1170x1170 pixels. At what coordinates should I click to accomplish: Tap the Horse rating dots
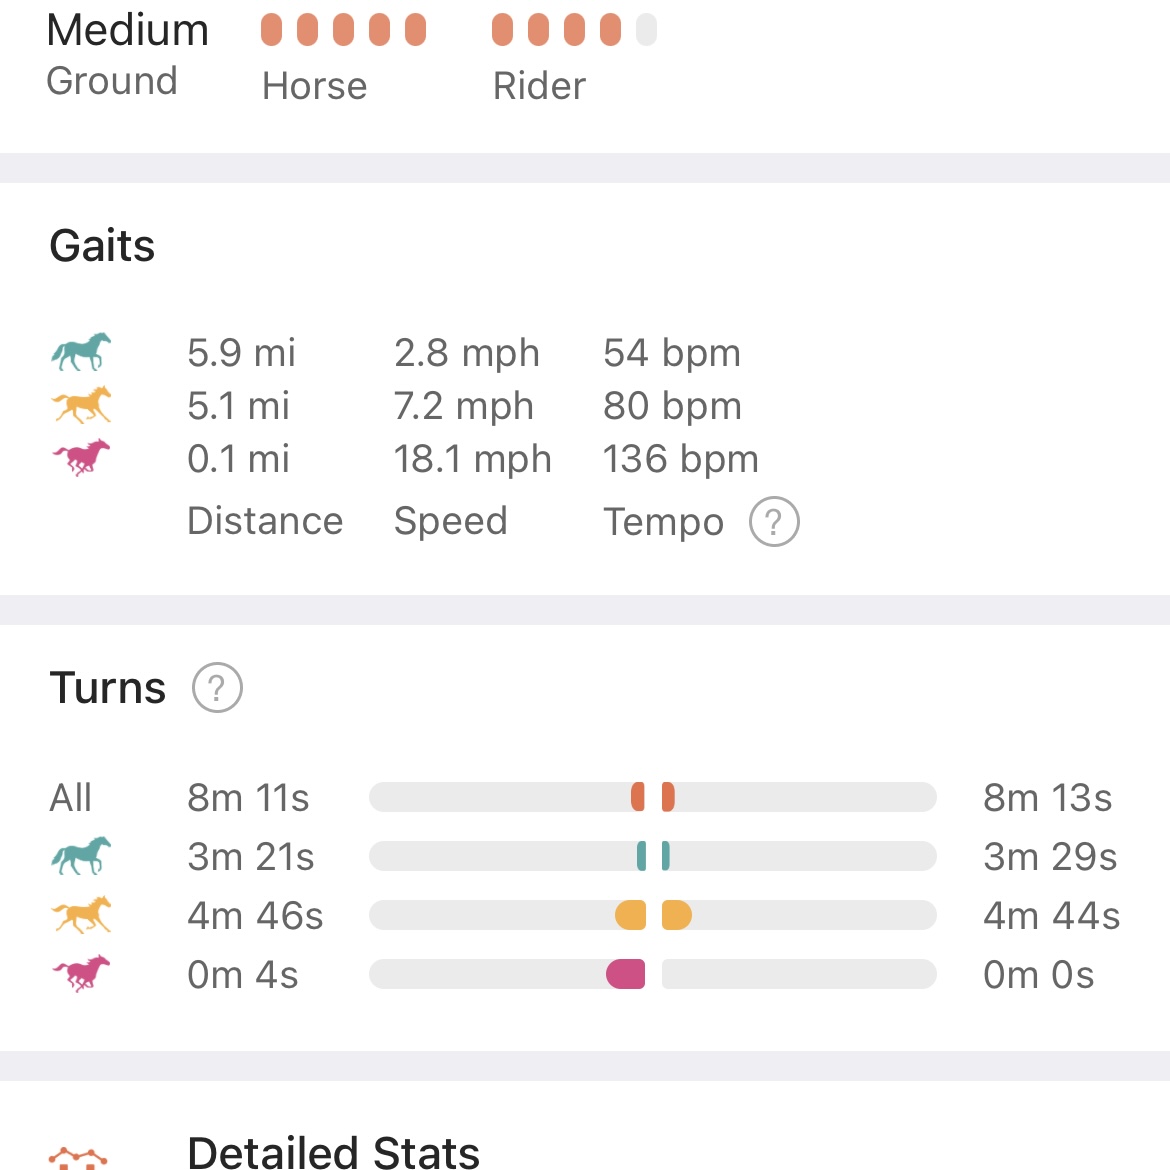[343, 30]
